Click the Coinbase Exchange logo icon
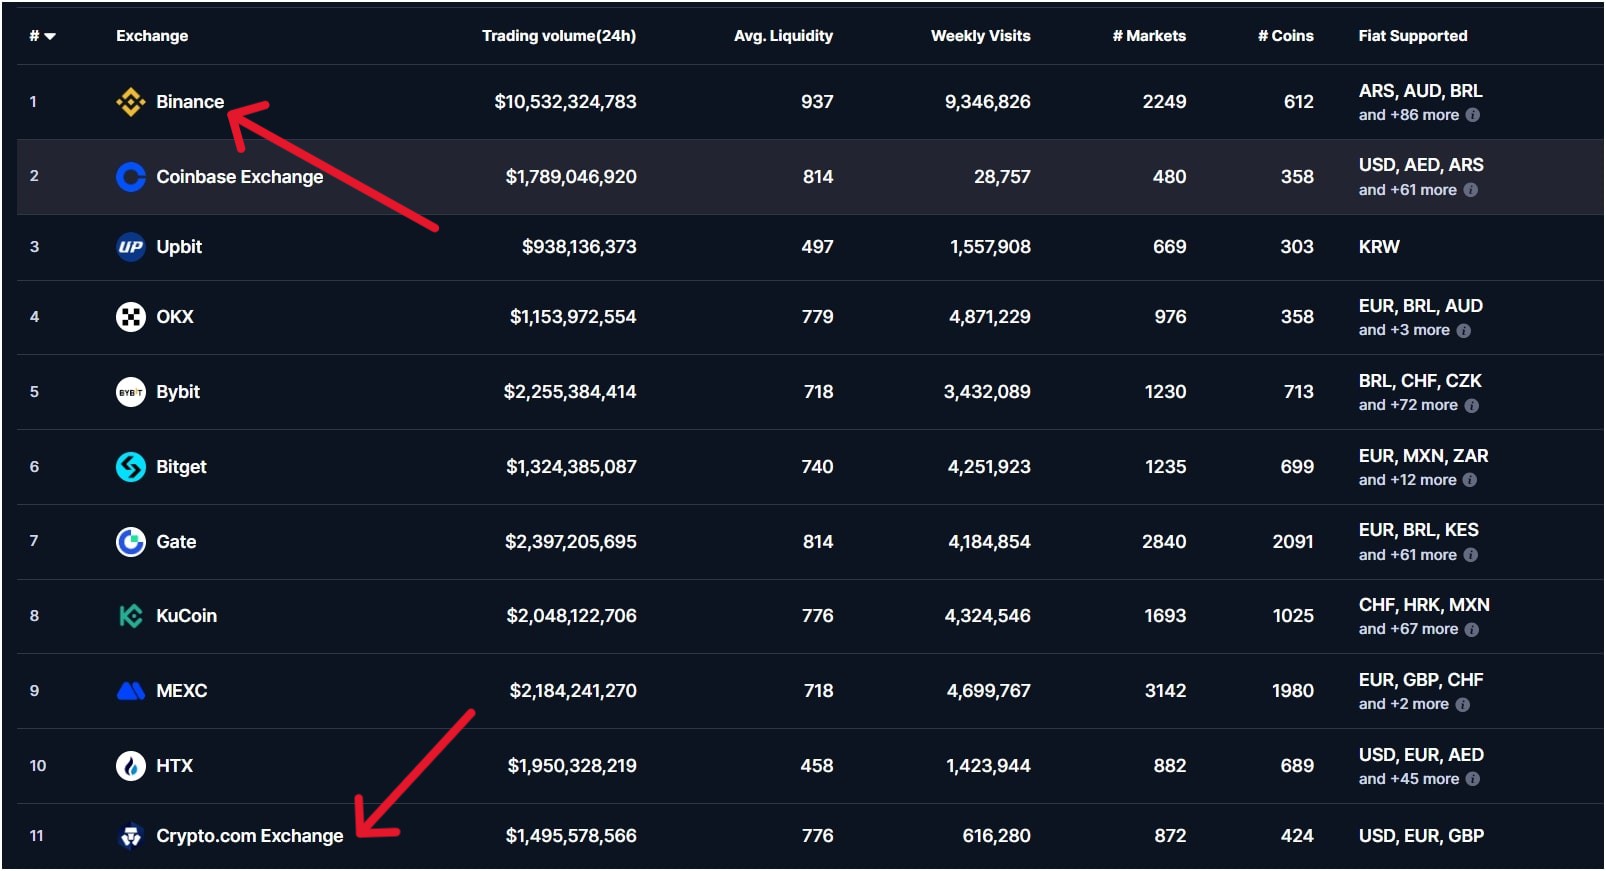Viewport: 1606px width, 871px height. pyautogui.click(x=131, y=177)
